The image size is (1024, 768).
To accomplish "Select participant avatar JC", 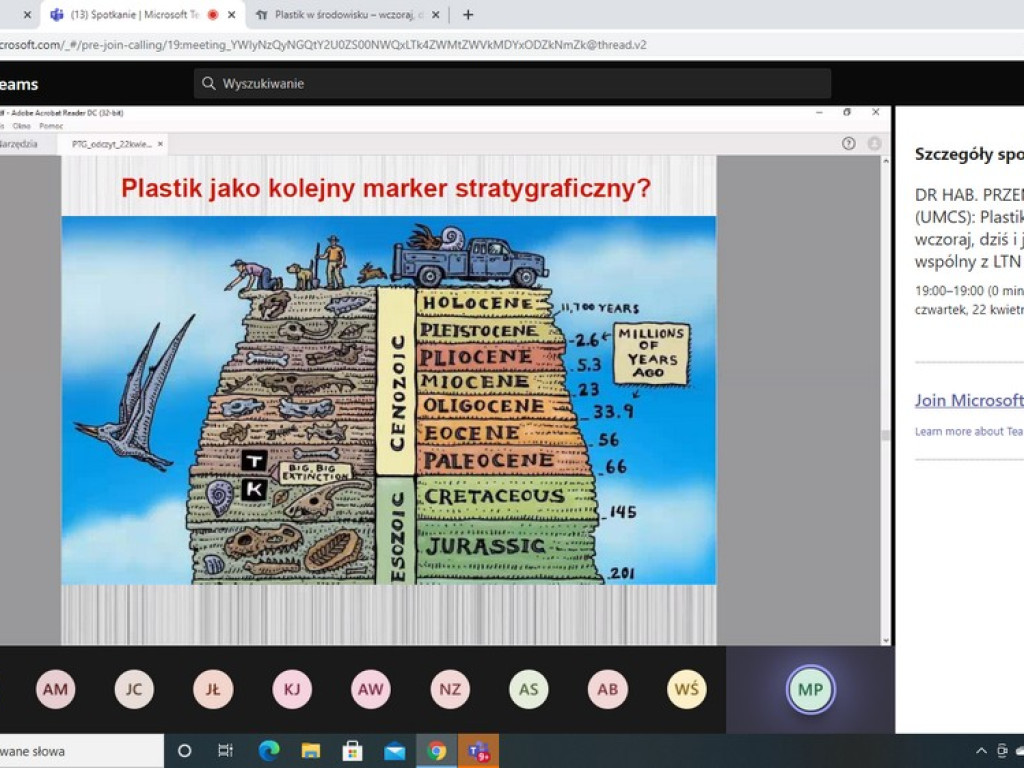I will 134,690.
